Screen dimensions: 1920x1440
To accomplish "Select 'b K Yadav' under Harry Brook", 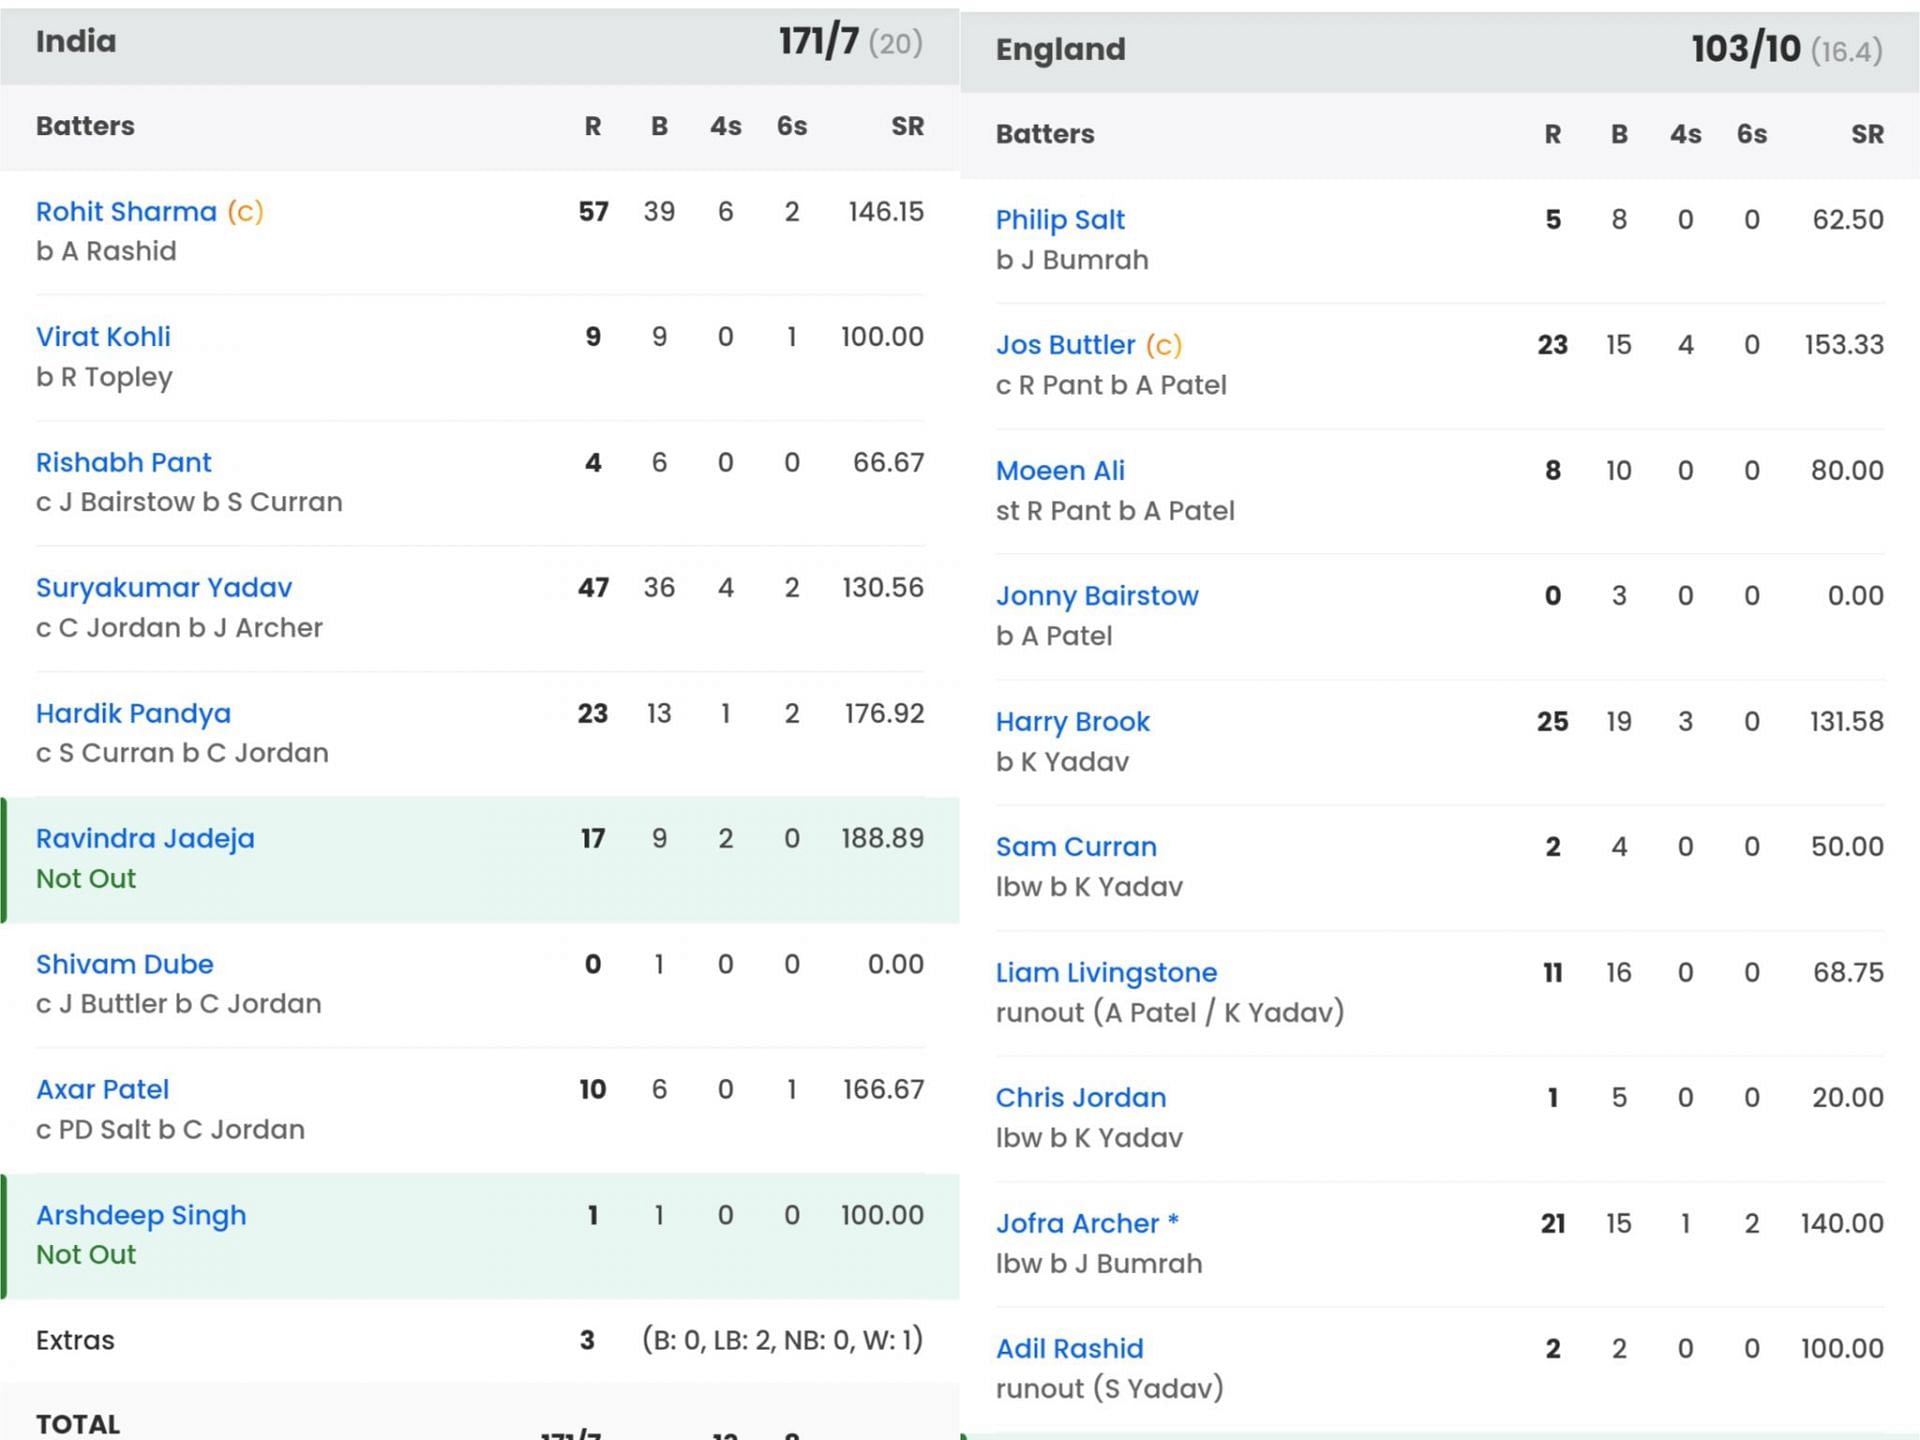I will click(x=1062, y=762).
